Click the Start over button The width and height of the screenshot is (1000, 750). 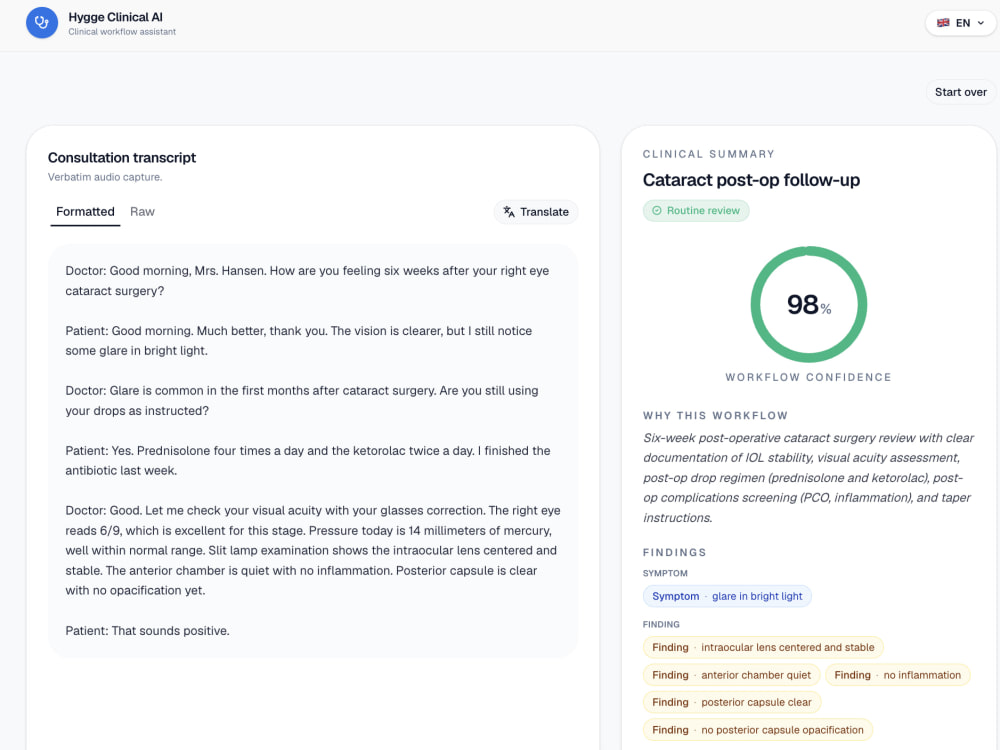coord(960,92)
